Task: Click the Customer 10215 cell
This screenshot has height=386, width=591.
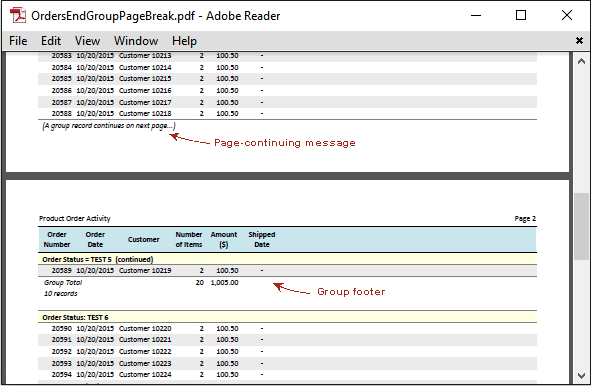Action: 145,79
